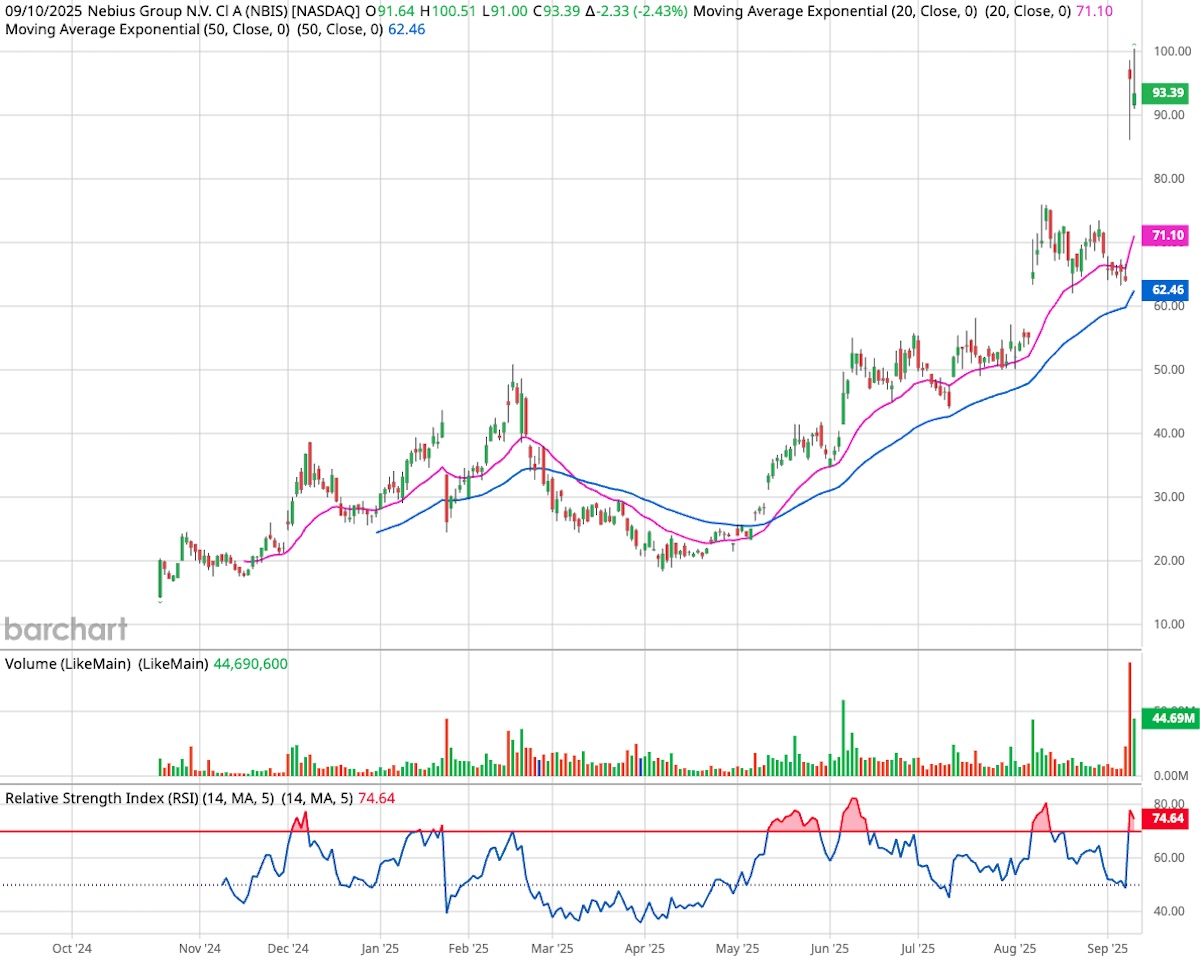Viewport: 1200px width, 963px height.
Task: Click the blue 62.46 EMA price flag
Action: (1166, 290)
